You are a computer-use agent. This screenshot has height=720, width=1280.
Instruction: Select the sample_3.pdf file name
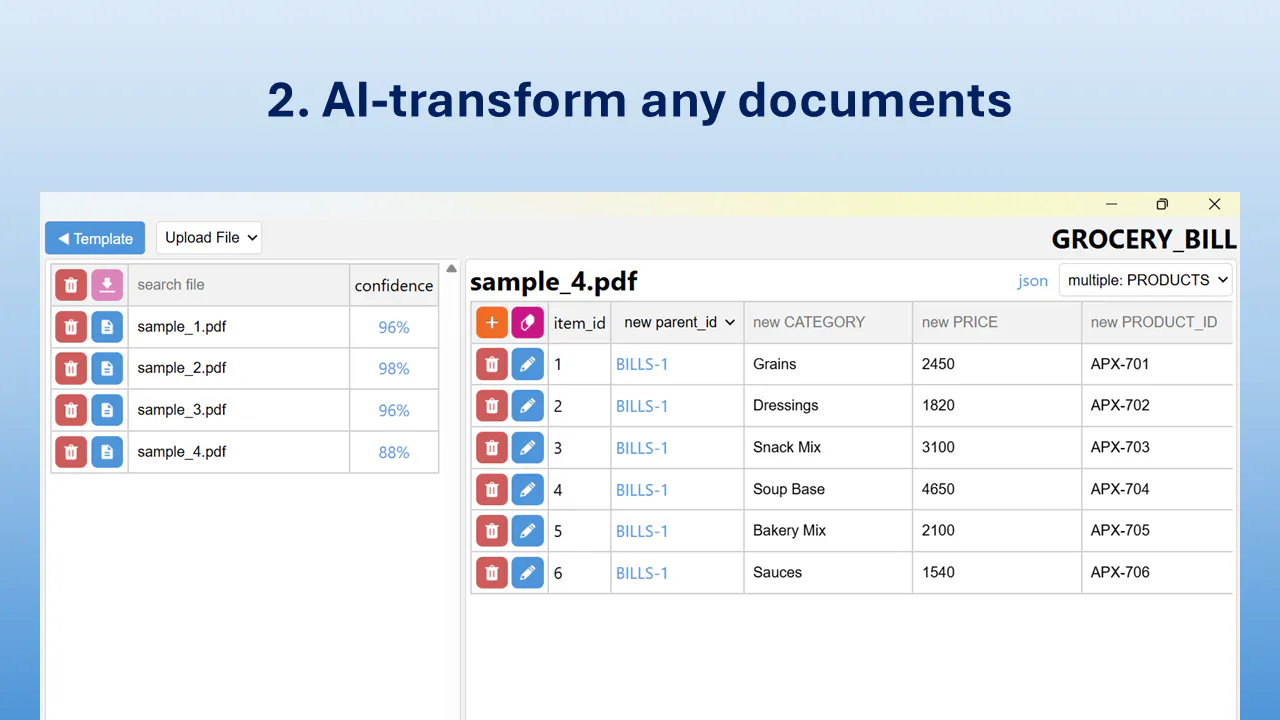[182, 410]
